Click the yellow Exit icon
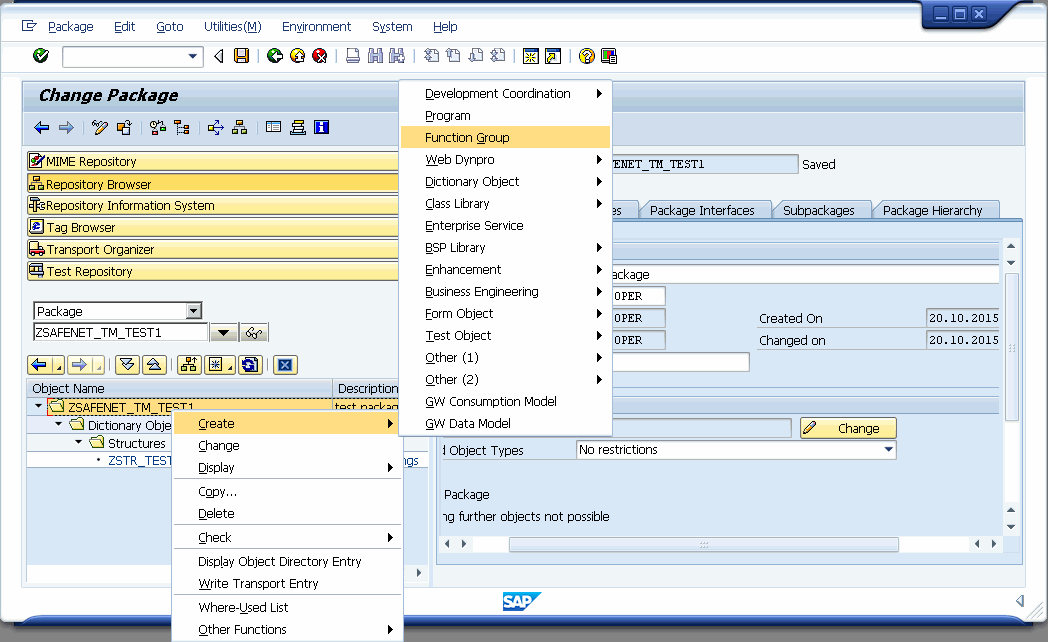 297,56
